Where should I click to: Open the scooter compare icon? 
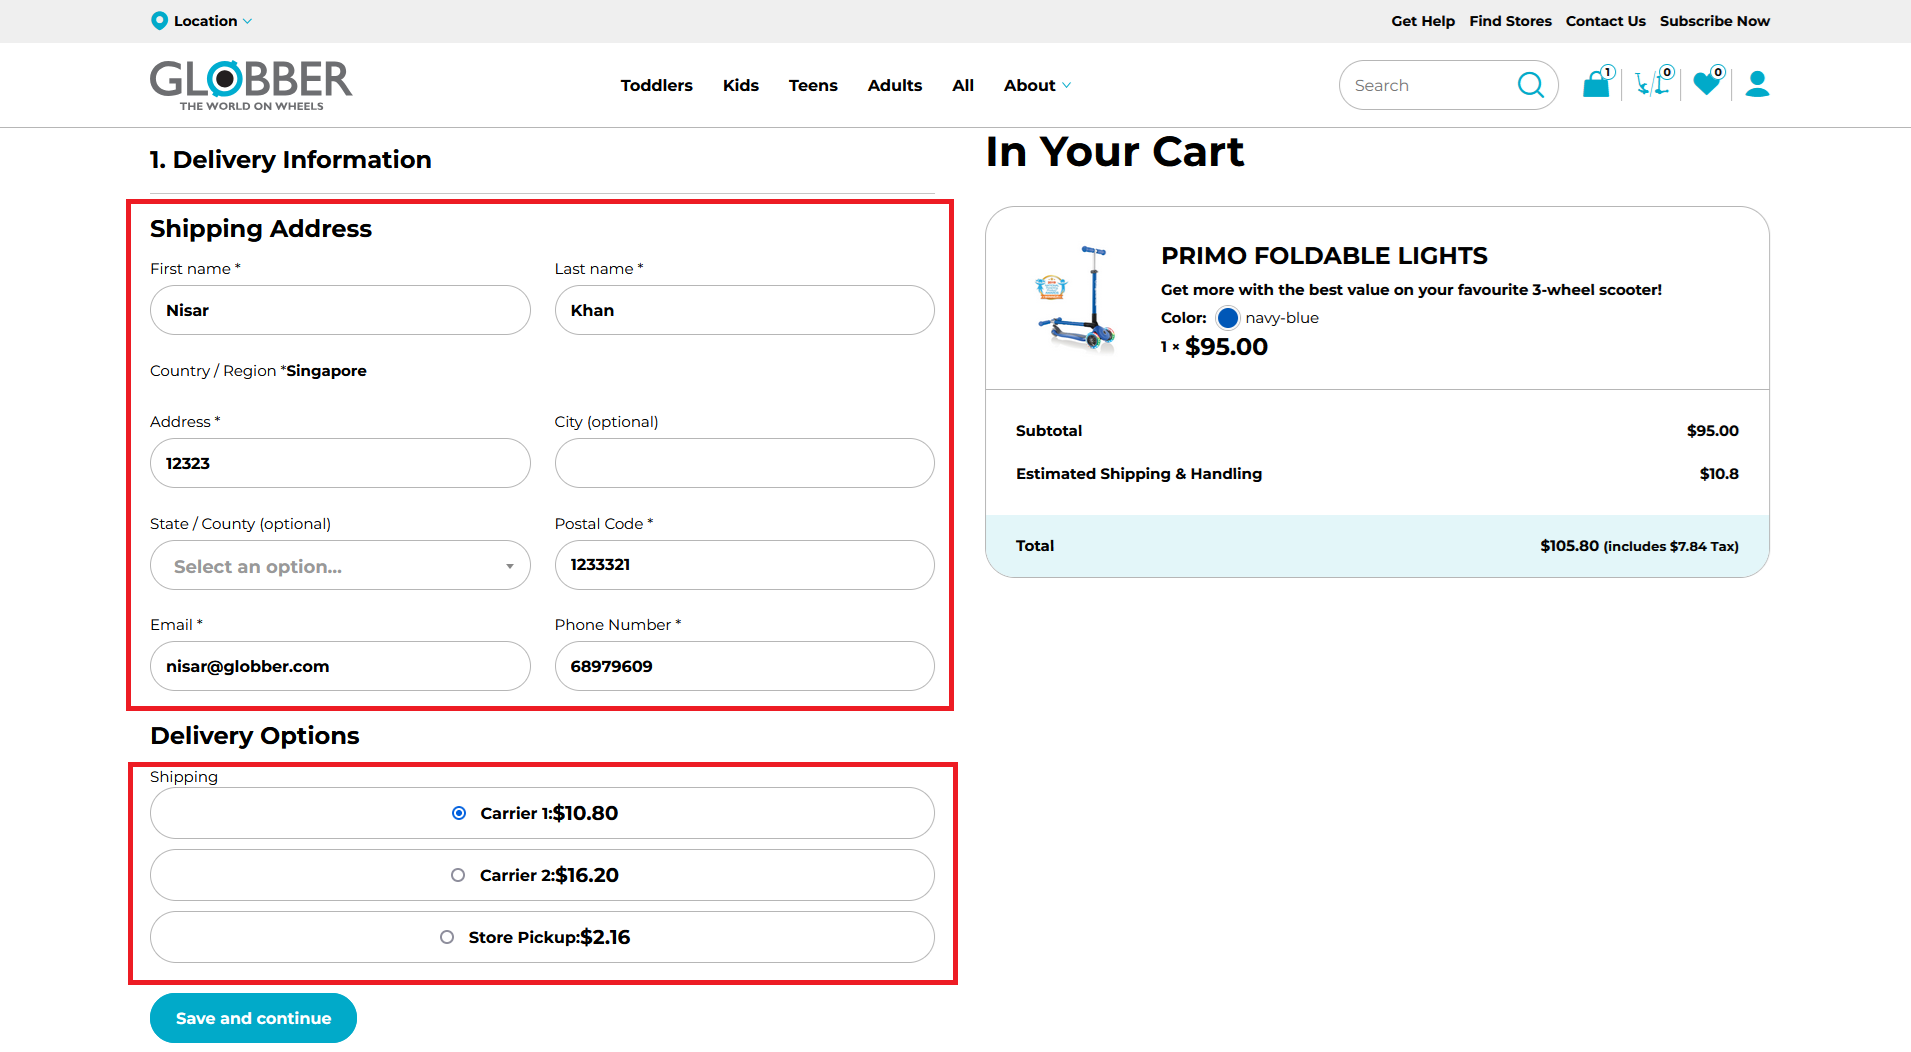(1653, 82)
